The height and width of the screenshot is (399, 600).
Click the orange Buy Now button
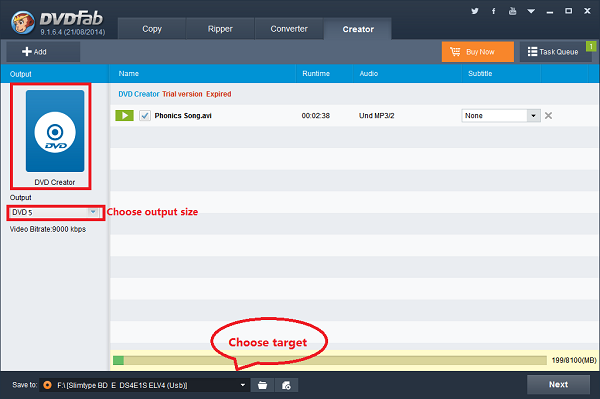pos(478,52)
